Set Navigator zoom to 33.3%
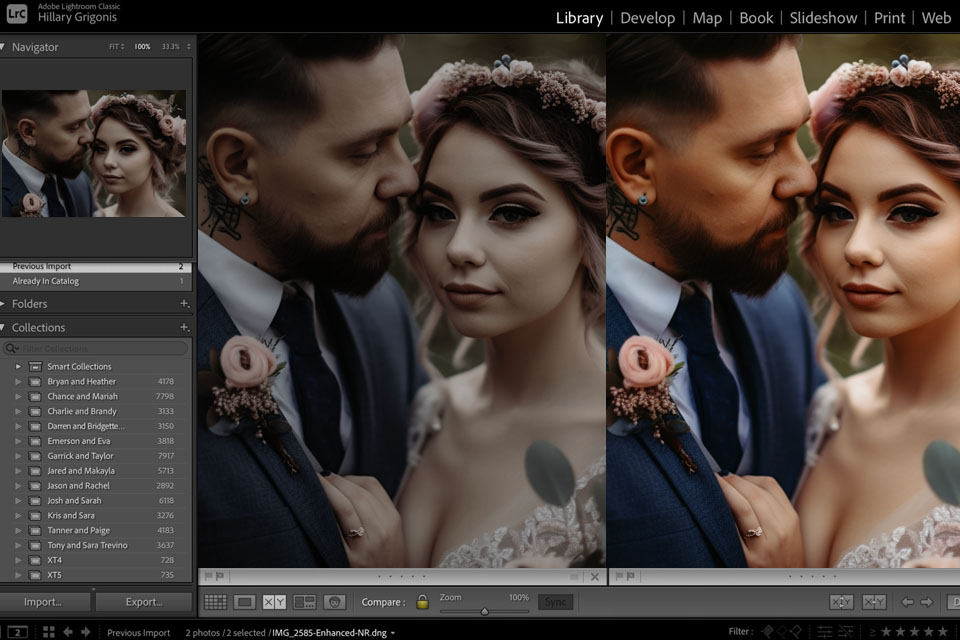 pyautogui.click(x=171, y=47)
